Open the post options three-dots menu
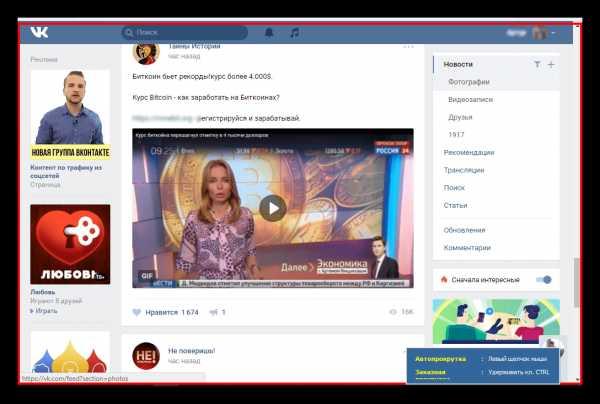The image size is (600, 404). point(408,47)
